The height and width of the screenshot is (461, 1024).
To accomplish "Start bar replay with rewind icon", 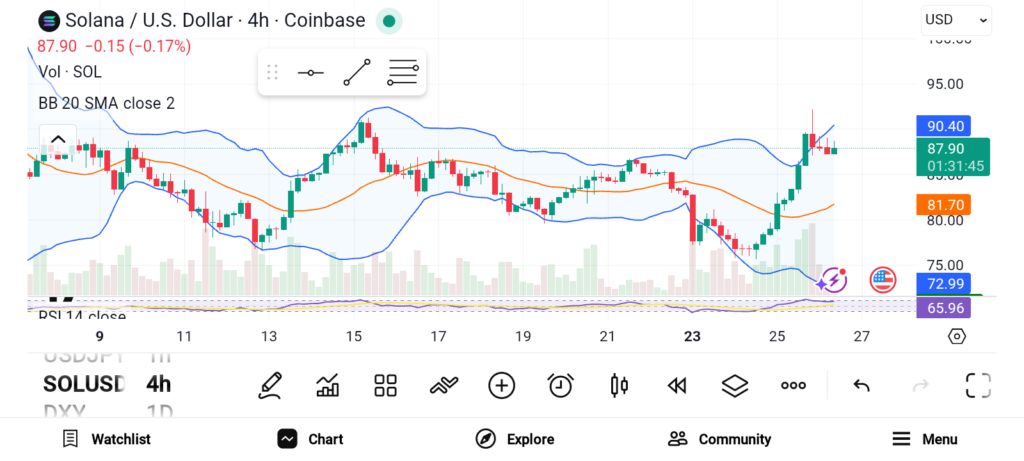I will [677, 385].
